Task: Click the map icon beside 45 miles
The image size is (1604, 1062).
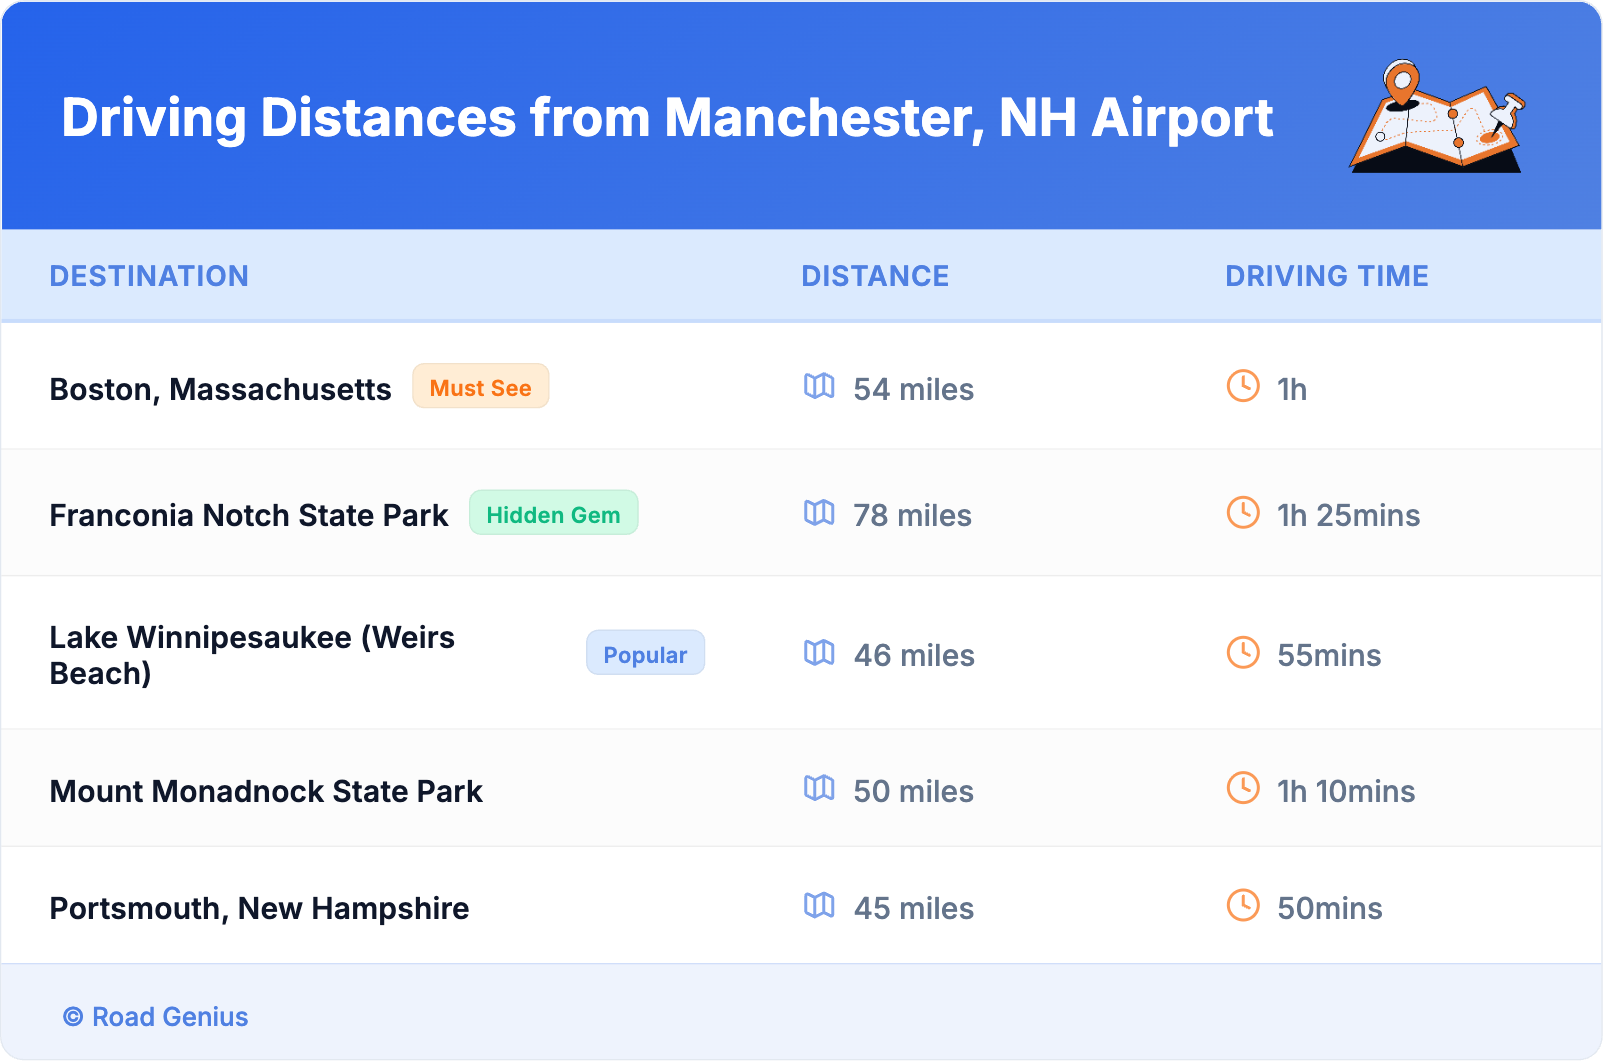Action: coord(819,906)
